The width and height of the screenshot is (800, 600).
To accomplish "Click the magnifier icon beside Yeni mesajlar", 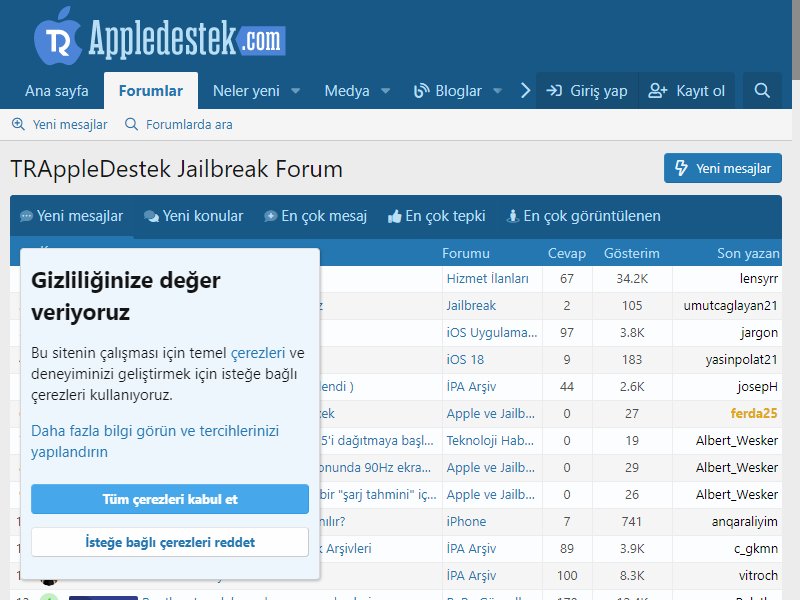I will [18, 124].
